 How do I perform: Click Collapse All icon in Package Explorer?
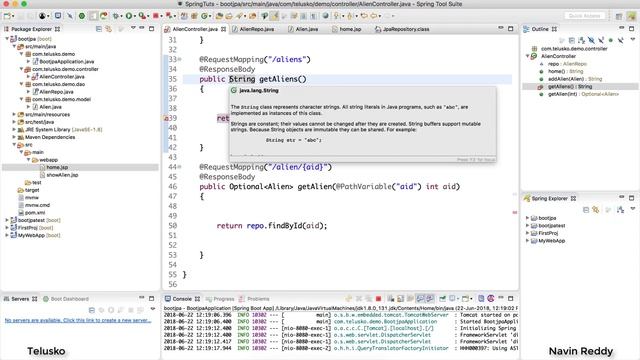99,29
